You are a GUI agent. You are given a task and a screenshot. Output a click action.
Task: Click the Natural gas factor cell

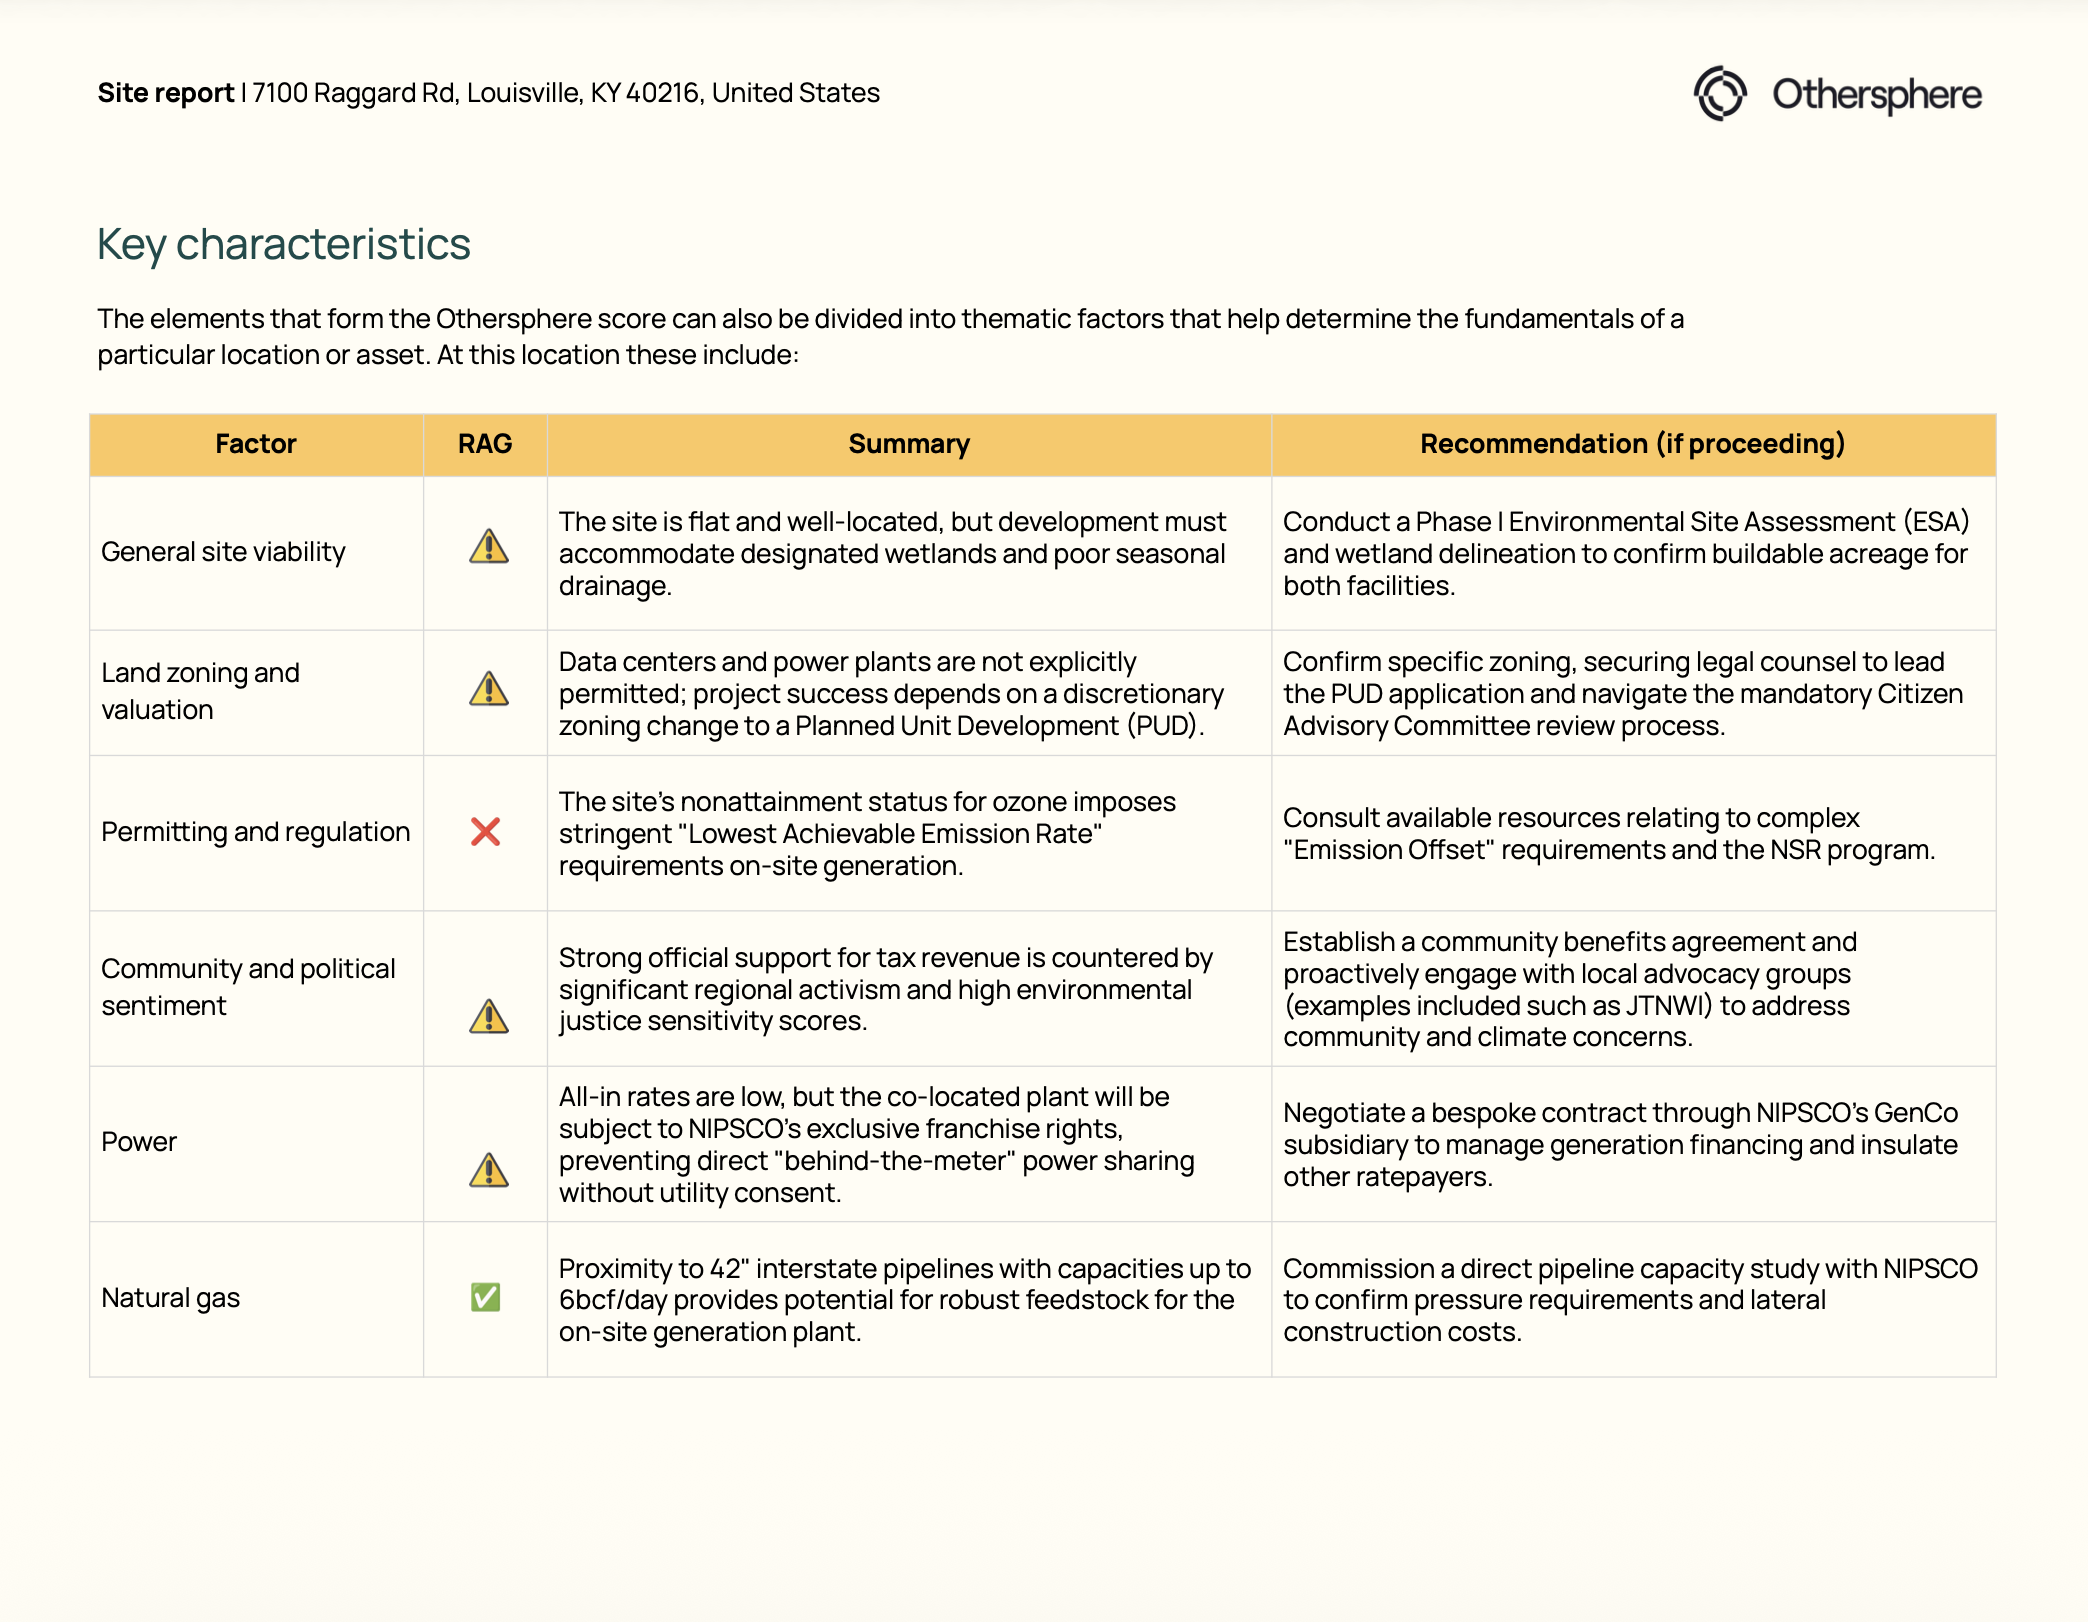tap(171, 1298)
